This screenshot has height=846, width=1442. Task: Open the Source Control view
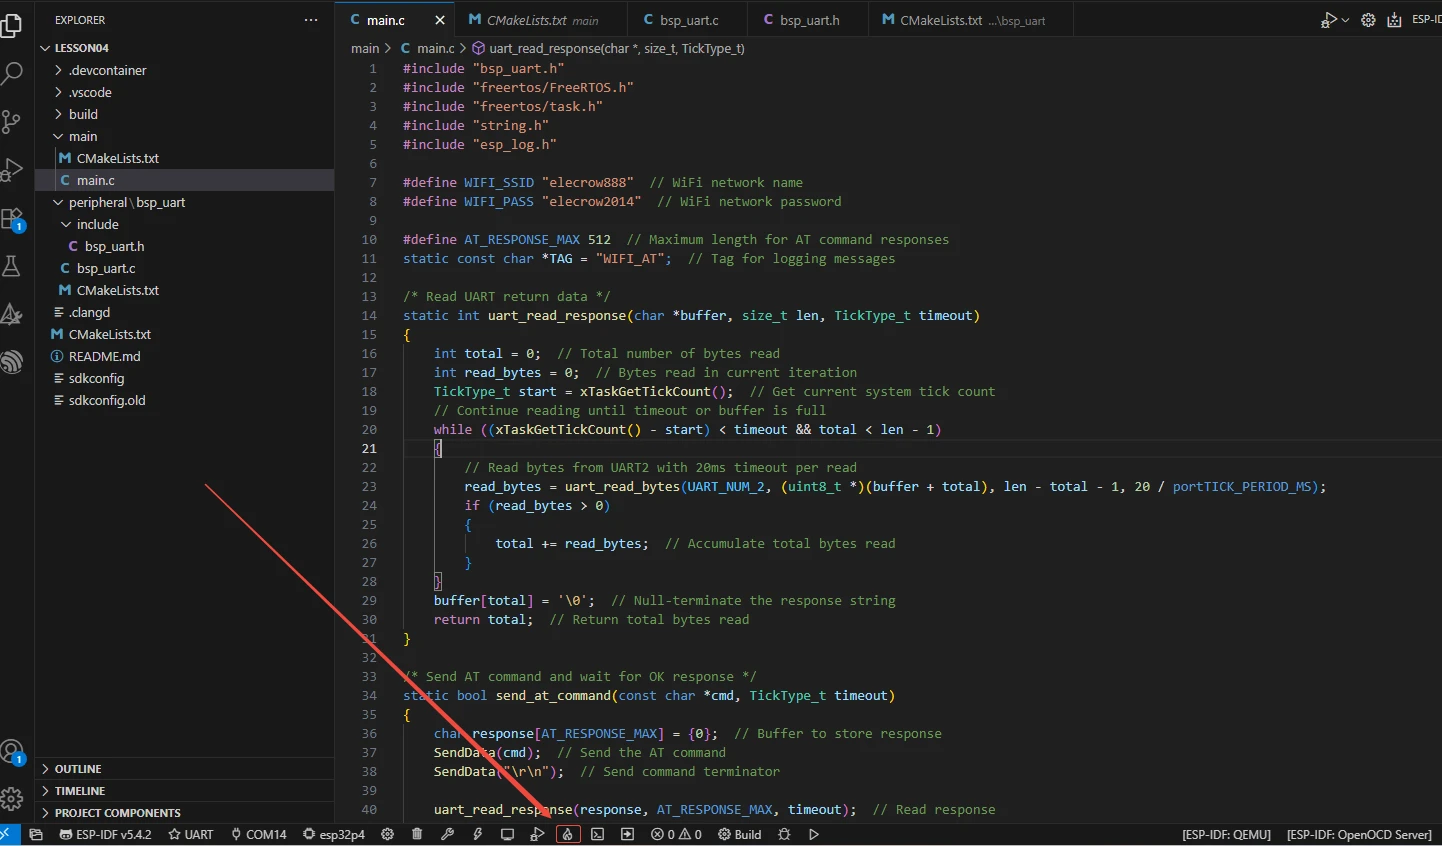(12, 122)
